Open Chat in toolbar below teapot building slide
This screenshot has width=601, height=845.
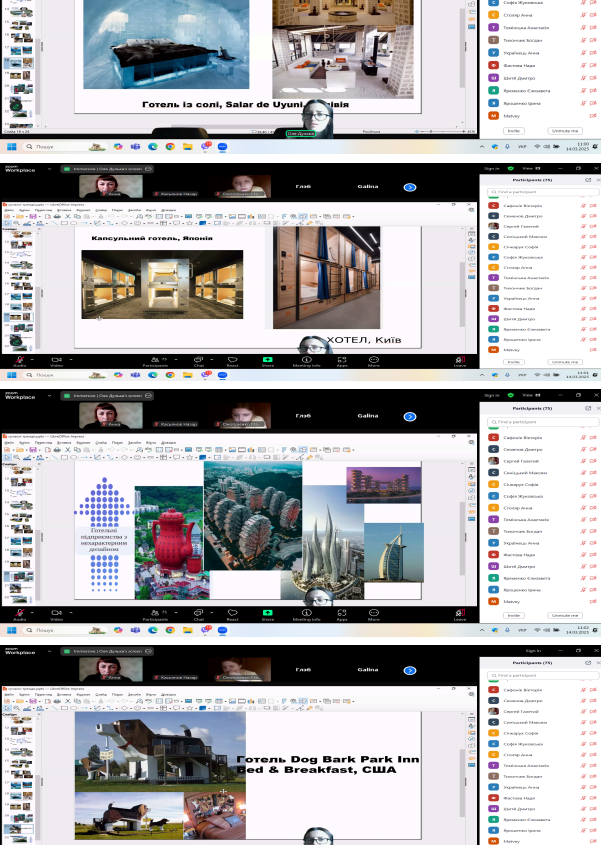click(198, 612)
